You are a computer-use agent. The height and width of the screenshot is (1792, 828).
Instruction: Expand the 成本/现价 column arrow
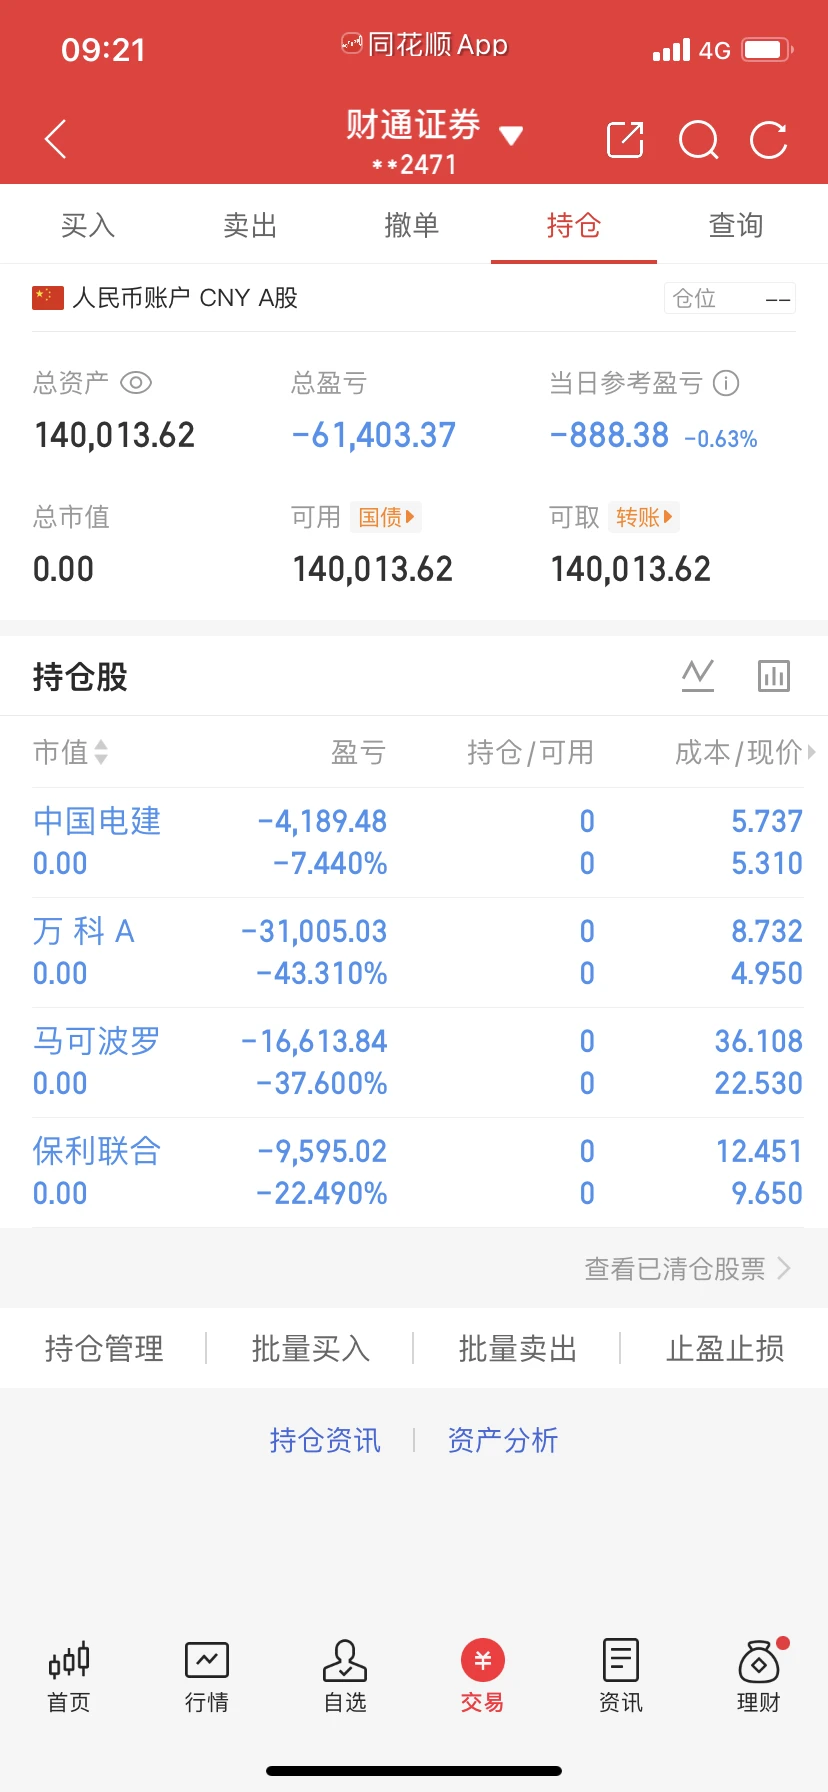(812, 752)
